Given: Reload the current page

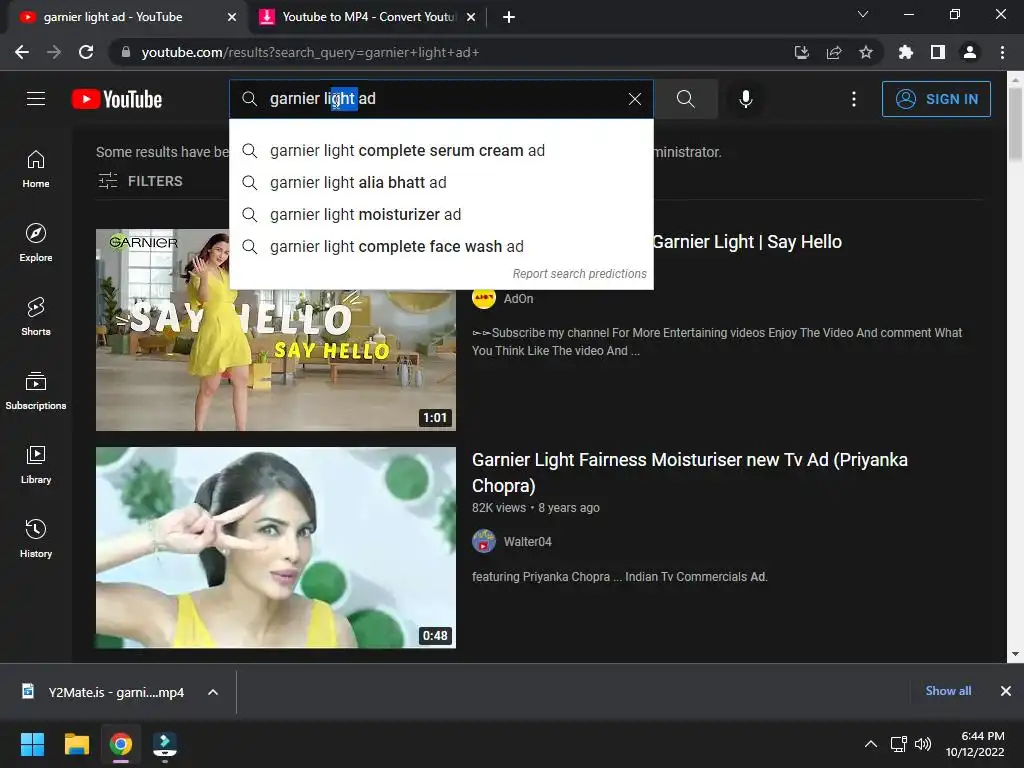Looking at the screenshot, I should pyautogui.click(x=86, y=52).
